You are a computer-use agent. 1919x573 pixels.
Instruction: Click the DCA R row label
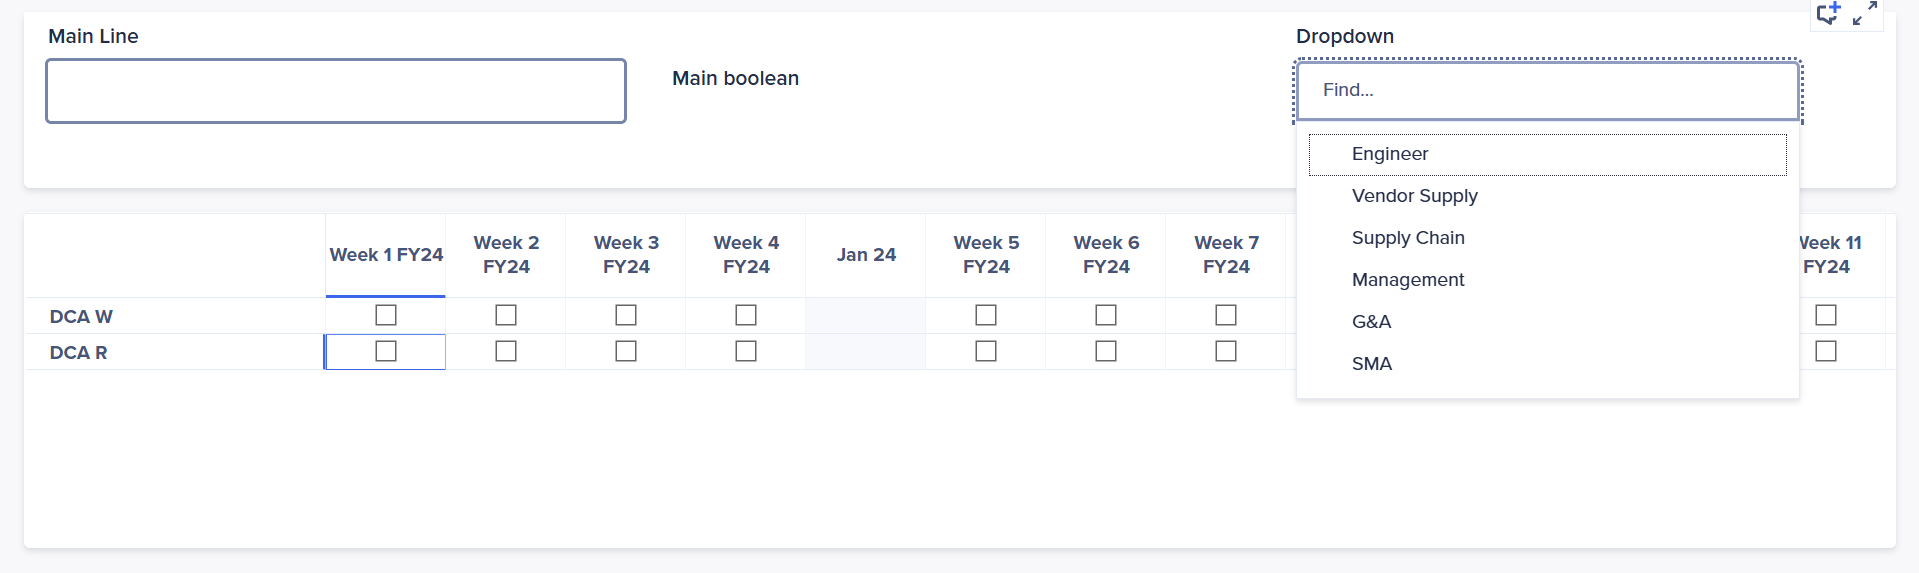tap(78, 353)
